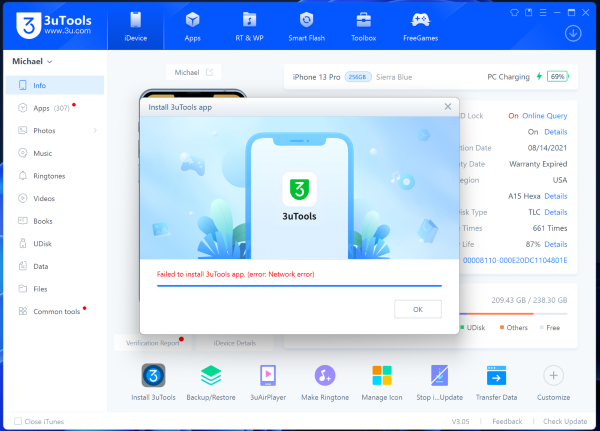Viewport: 600px width, 431px height.
Task: Click the UDisk storage legend
Action: (x=473, y=328)
